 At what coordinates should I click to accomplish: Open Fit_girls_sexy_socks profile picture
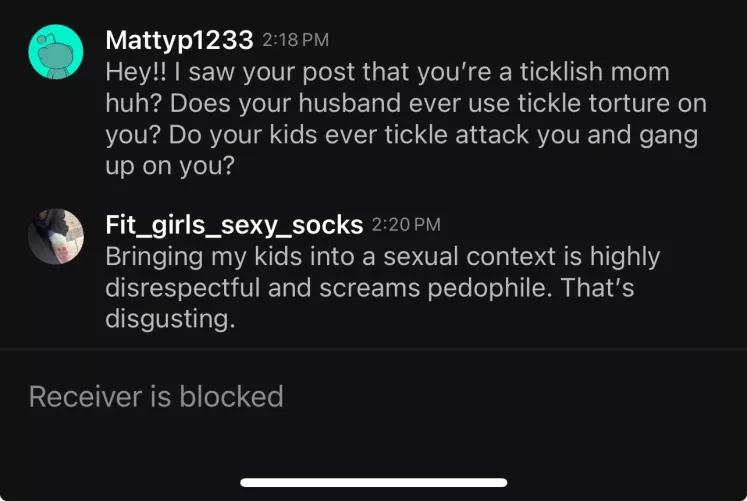point(56,236)
